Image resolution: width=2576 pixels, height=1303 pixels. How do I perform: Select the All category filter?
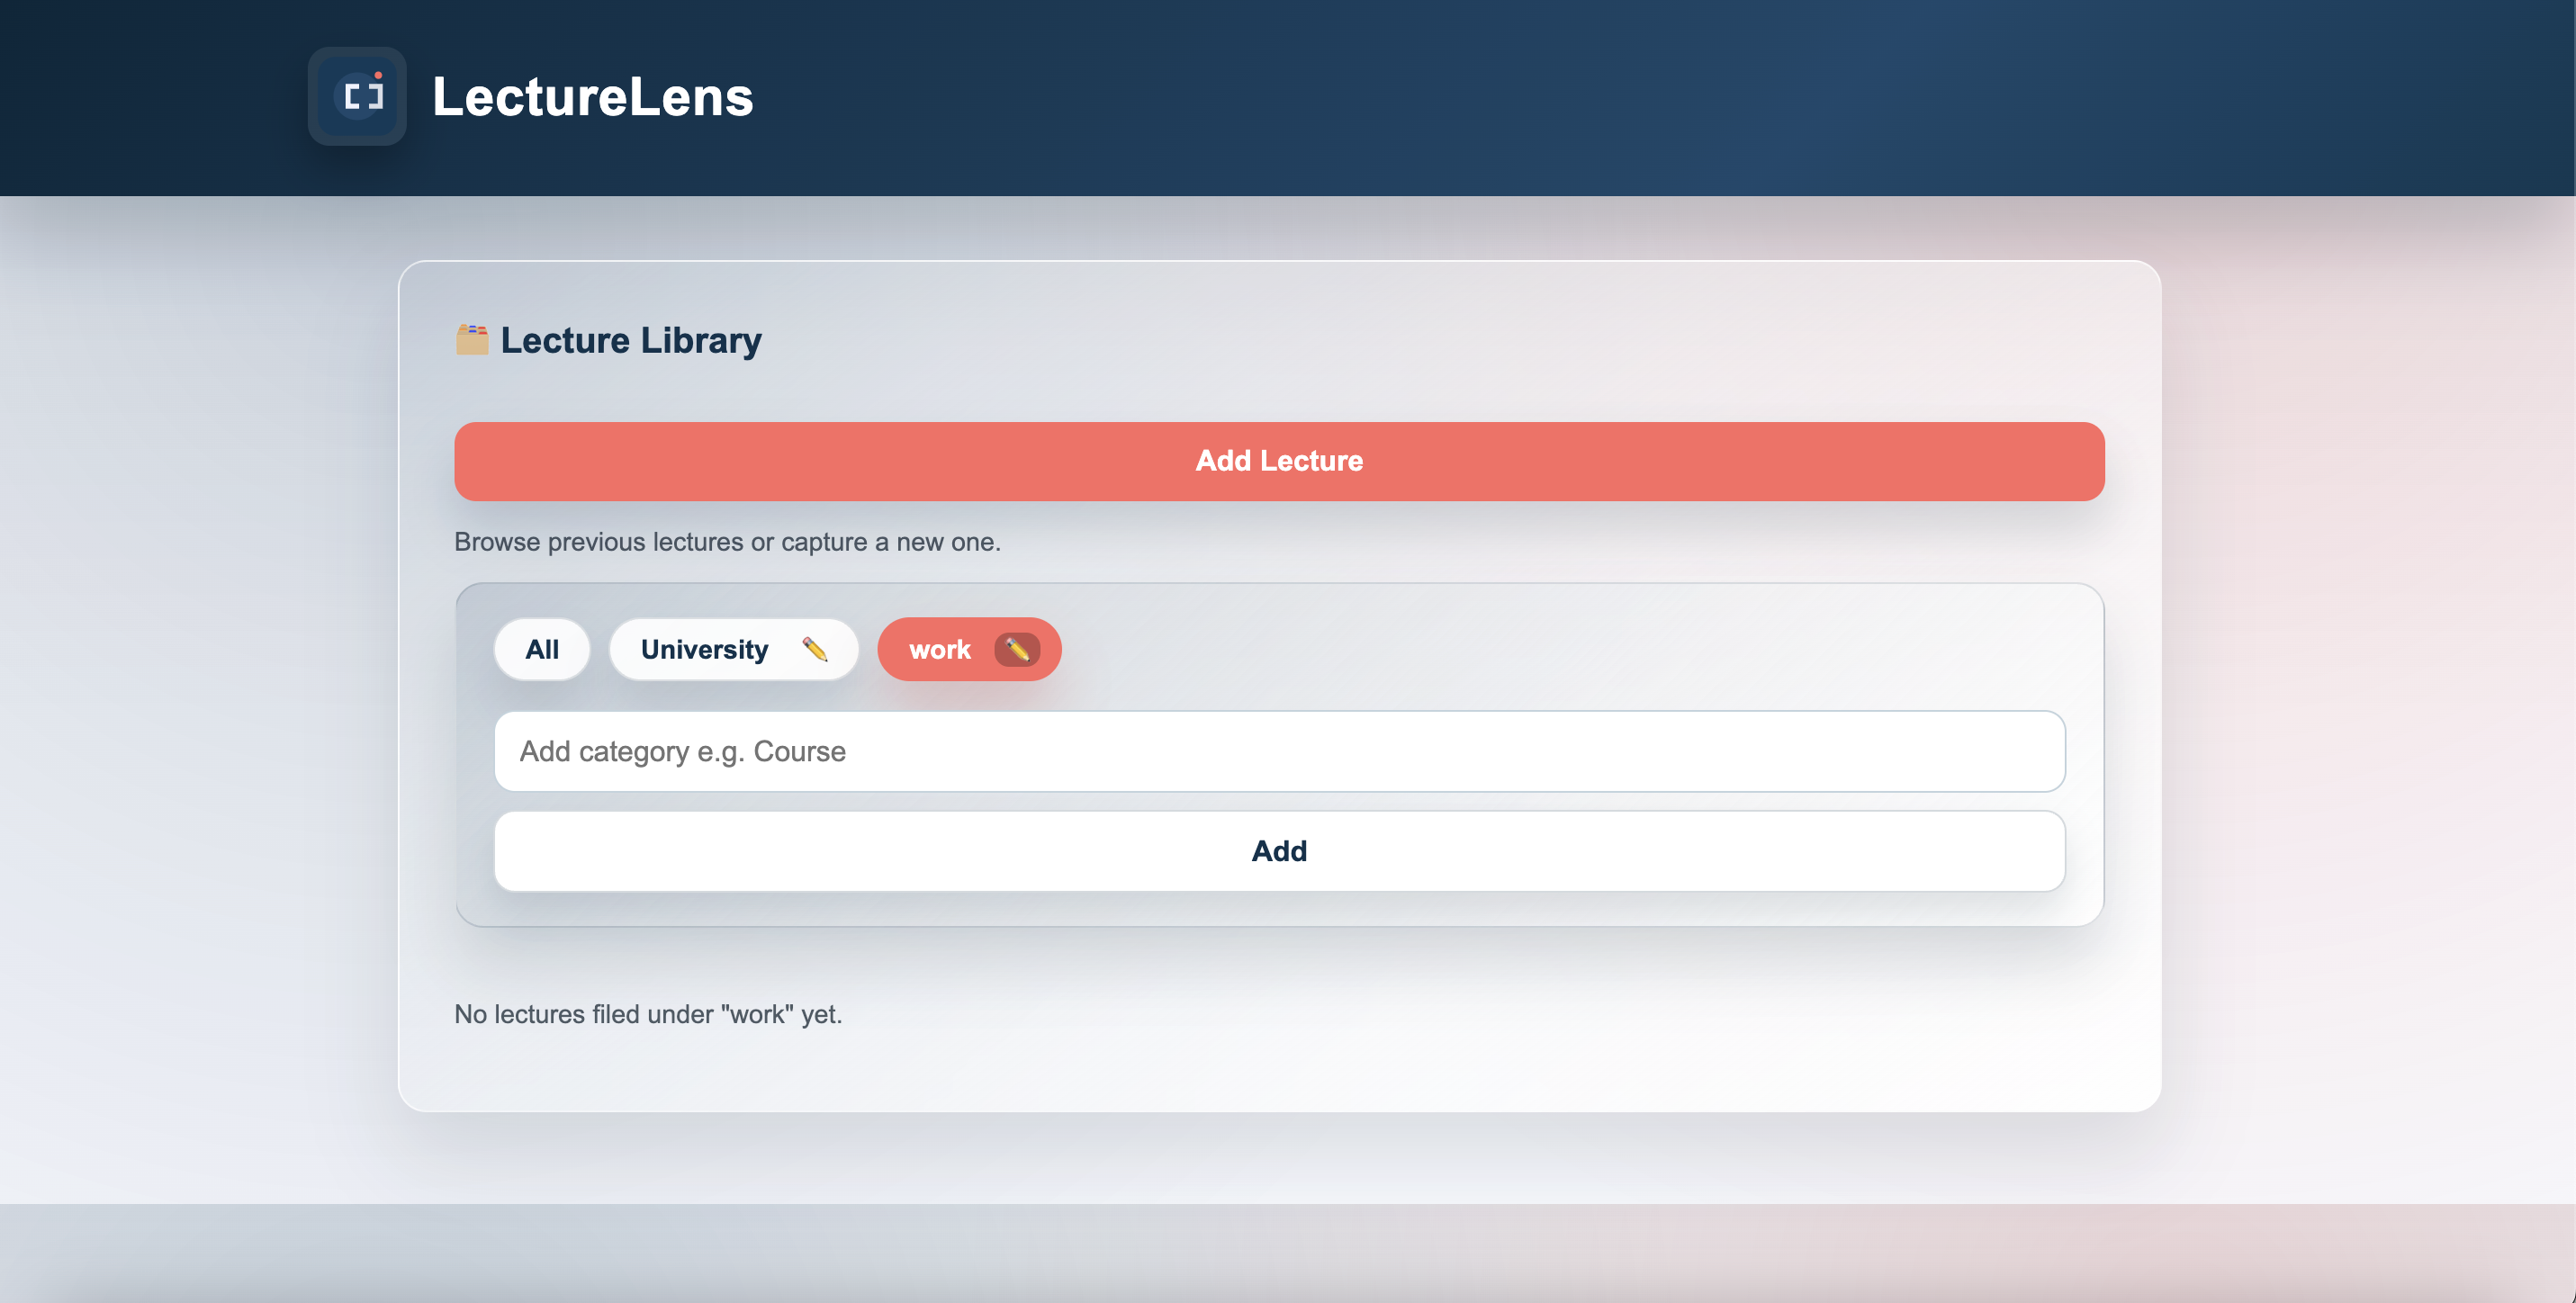pos(541,649)
